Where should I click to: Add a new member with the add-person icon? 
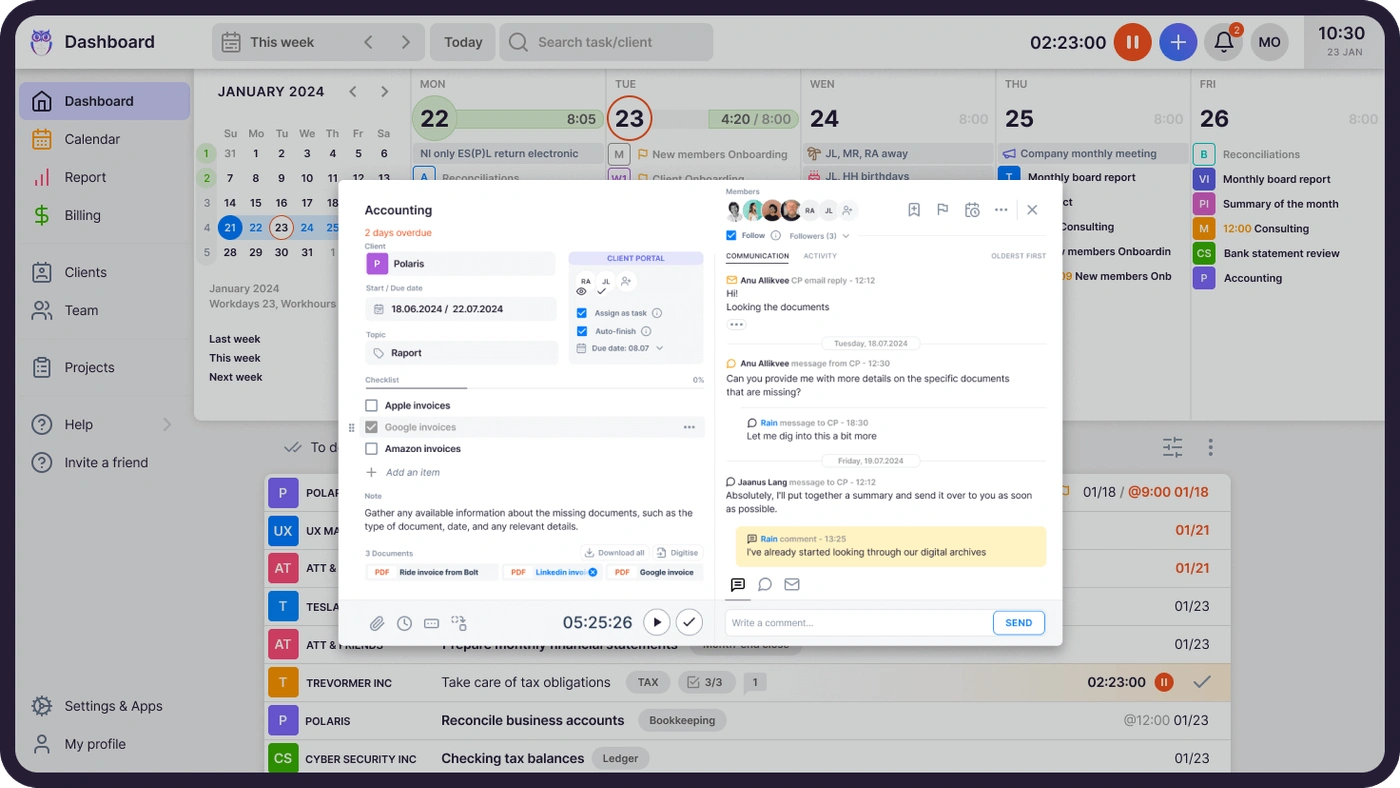pyautogui.click(x=845, y=210)
